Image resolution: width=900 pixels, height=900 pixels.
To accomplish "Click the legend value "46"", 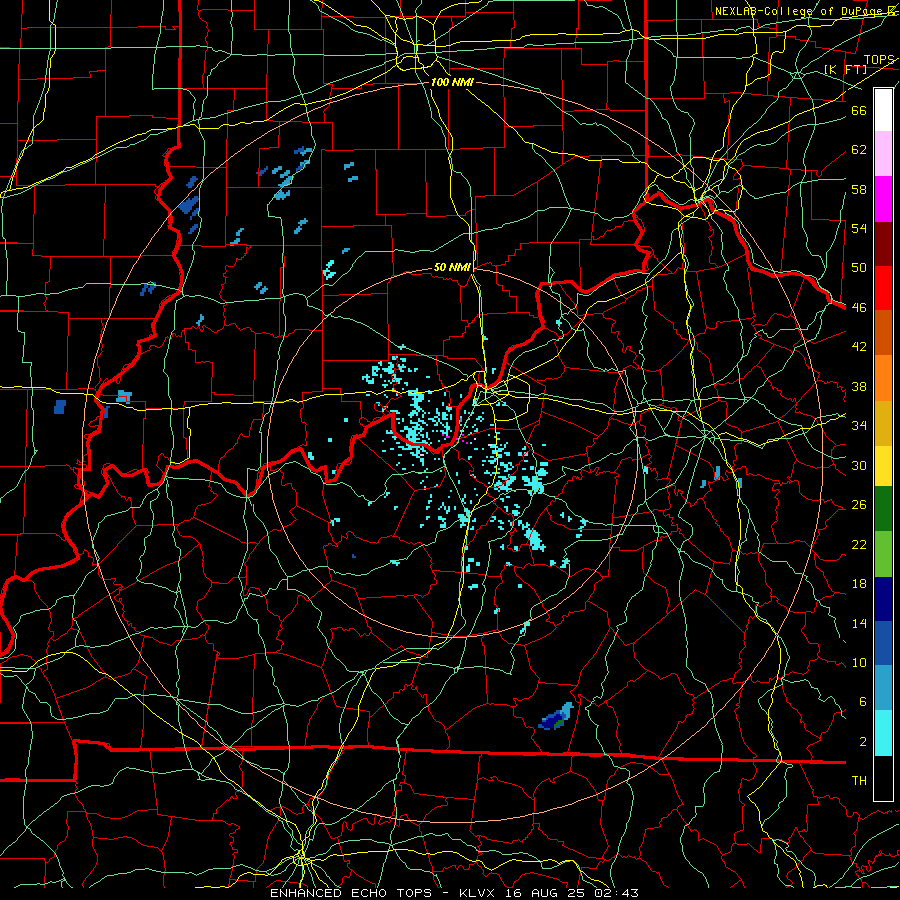I will (859, 308).
